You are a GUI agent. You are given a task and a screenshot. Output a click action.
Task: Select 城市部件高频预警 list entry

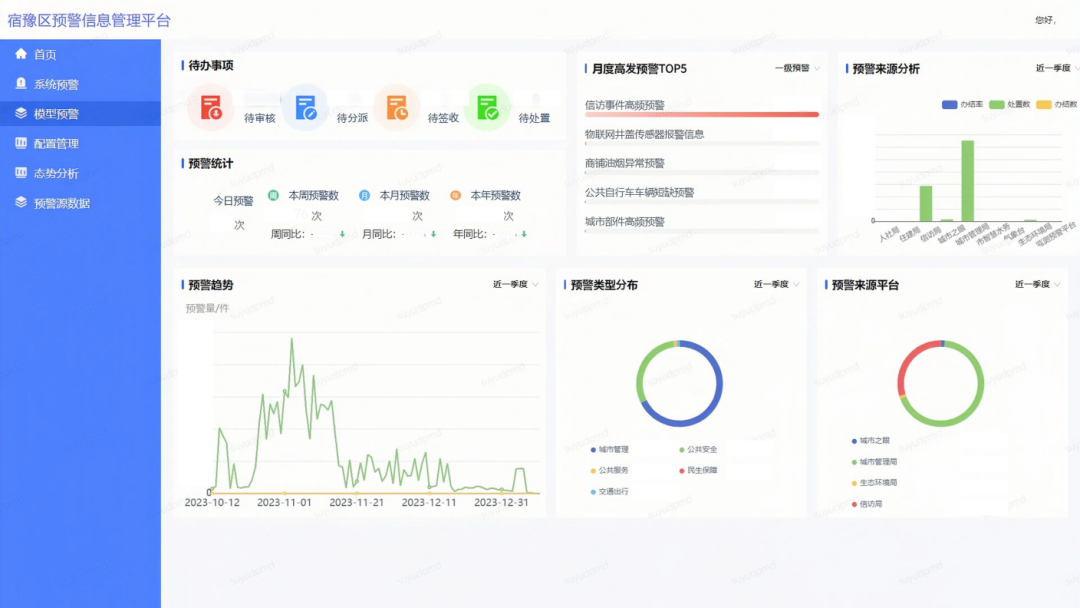[625, 221]
